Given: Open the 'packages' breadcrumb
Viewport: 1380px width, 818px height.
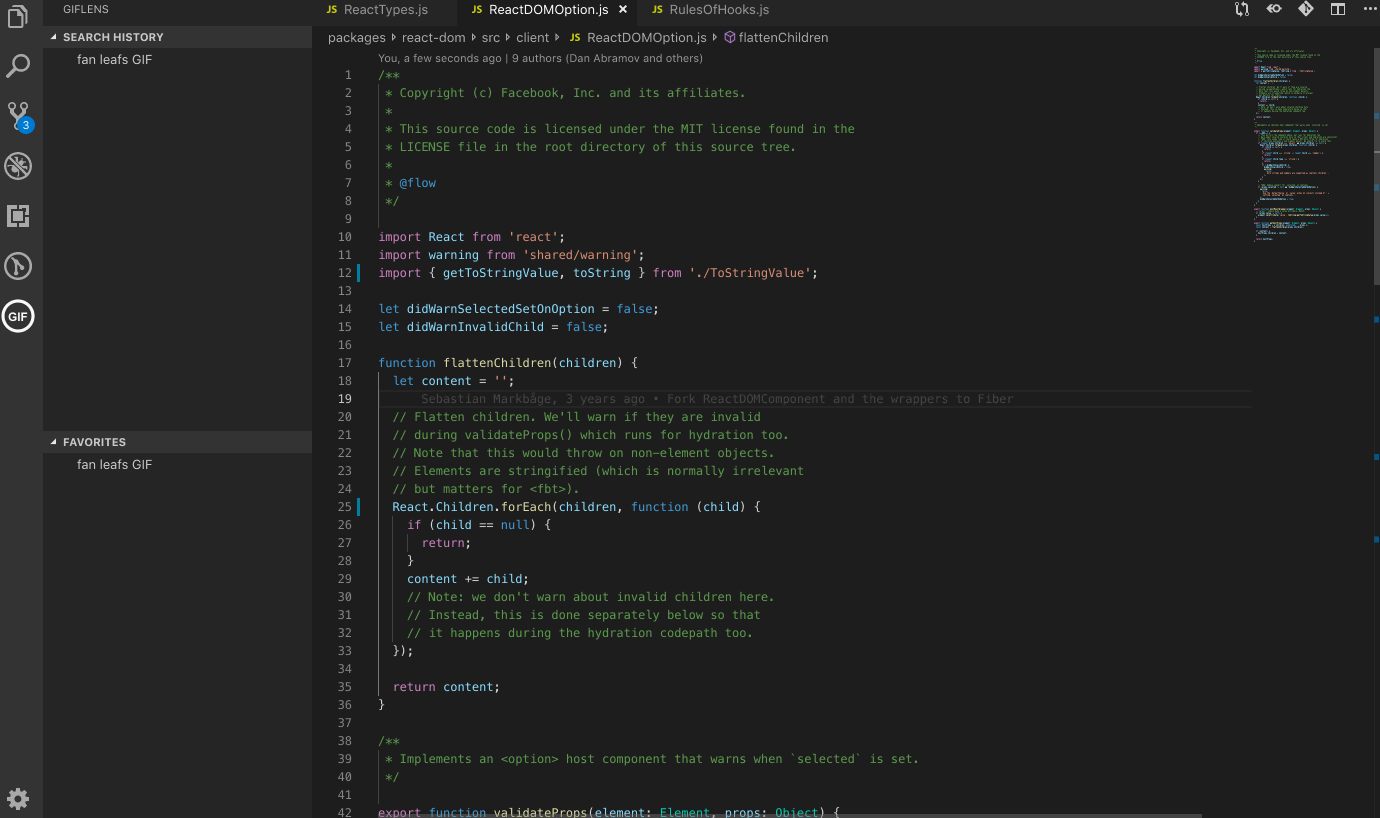Looking at the screenshot, I should point(356,38).
